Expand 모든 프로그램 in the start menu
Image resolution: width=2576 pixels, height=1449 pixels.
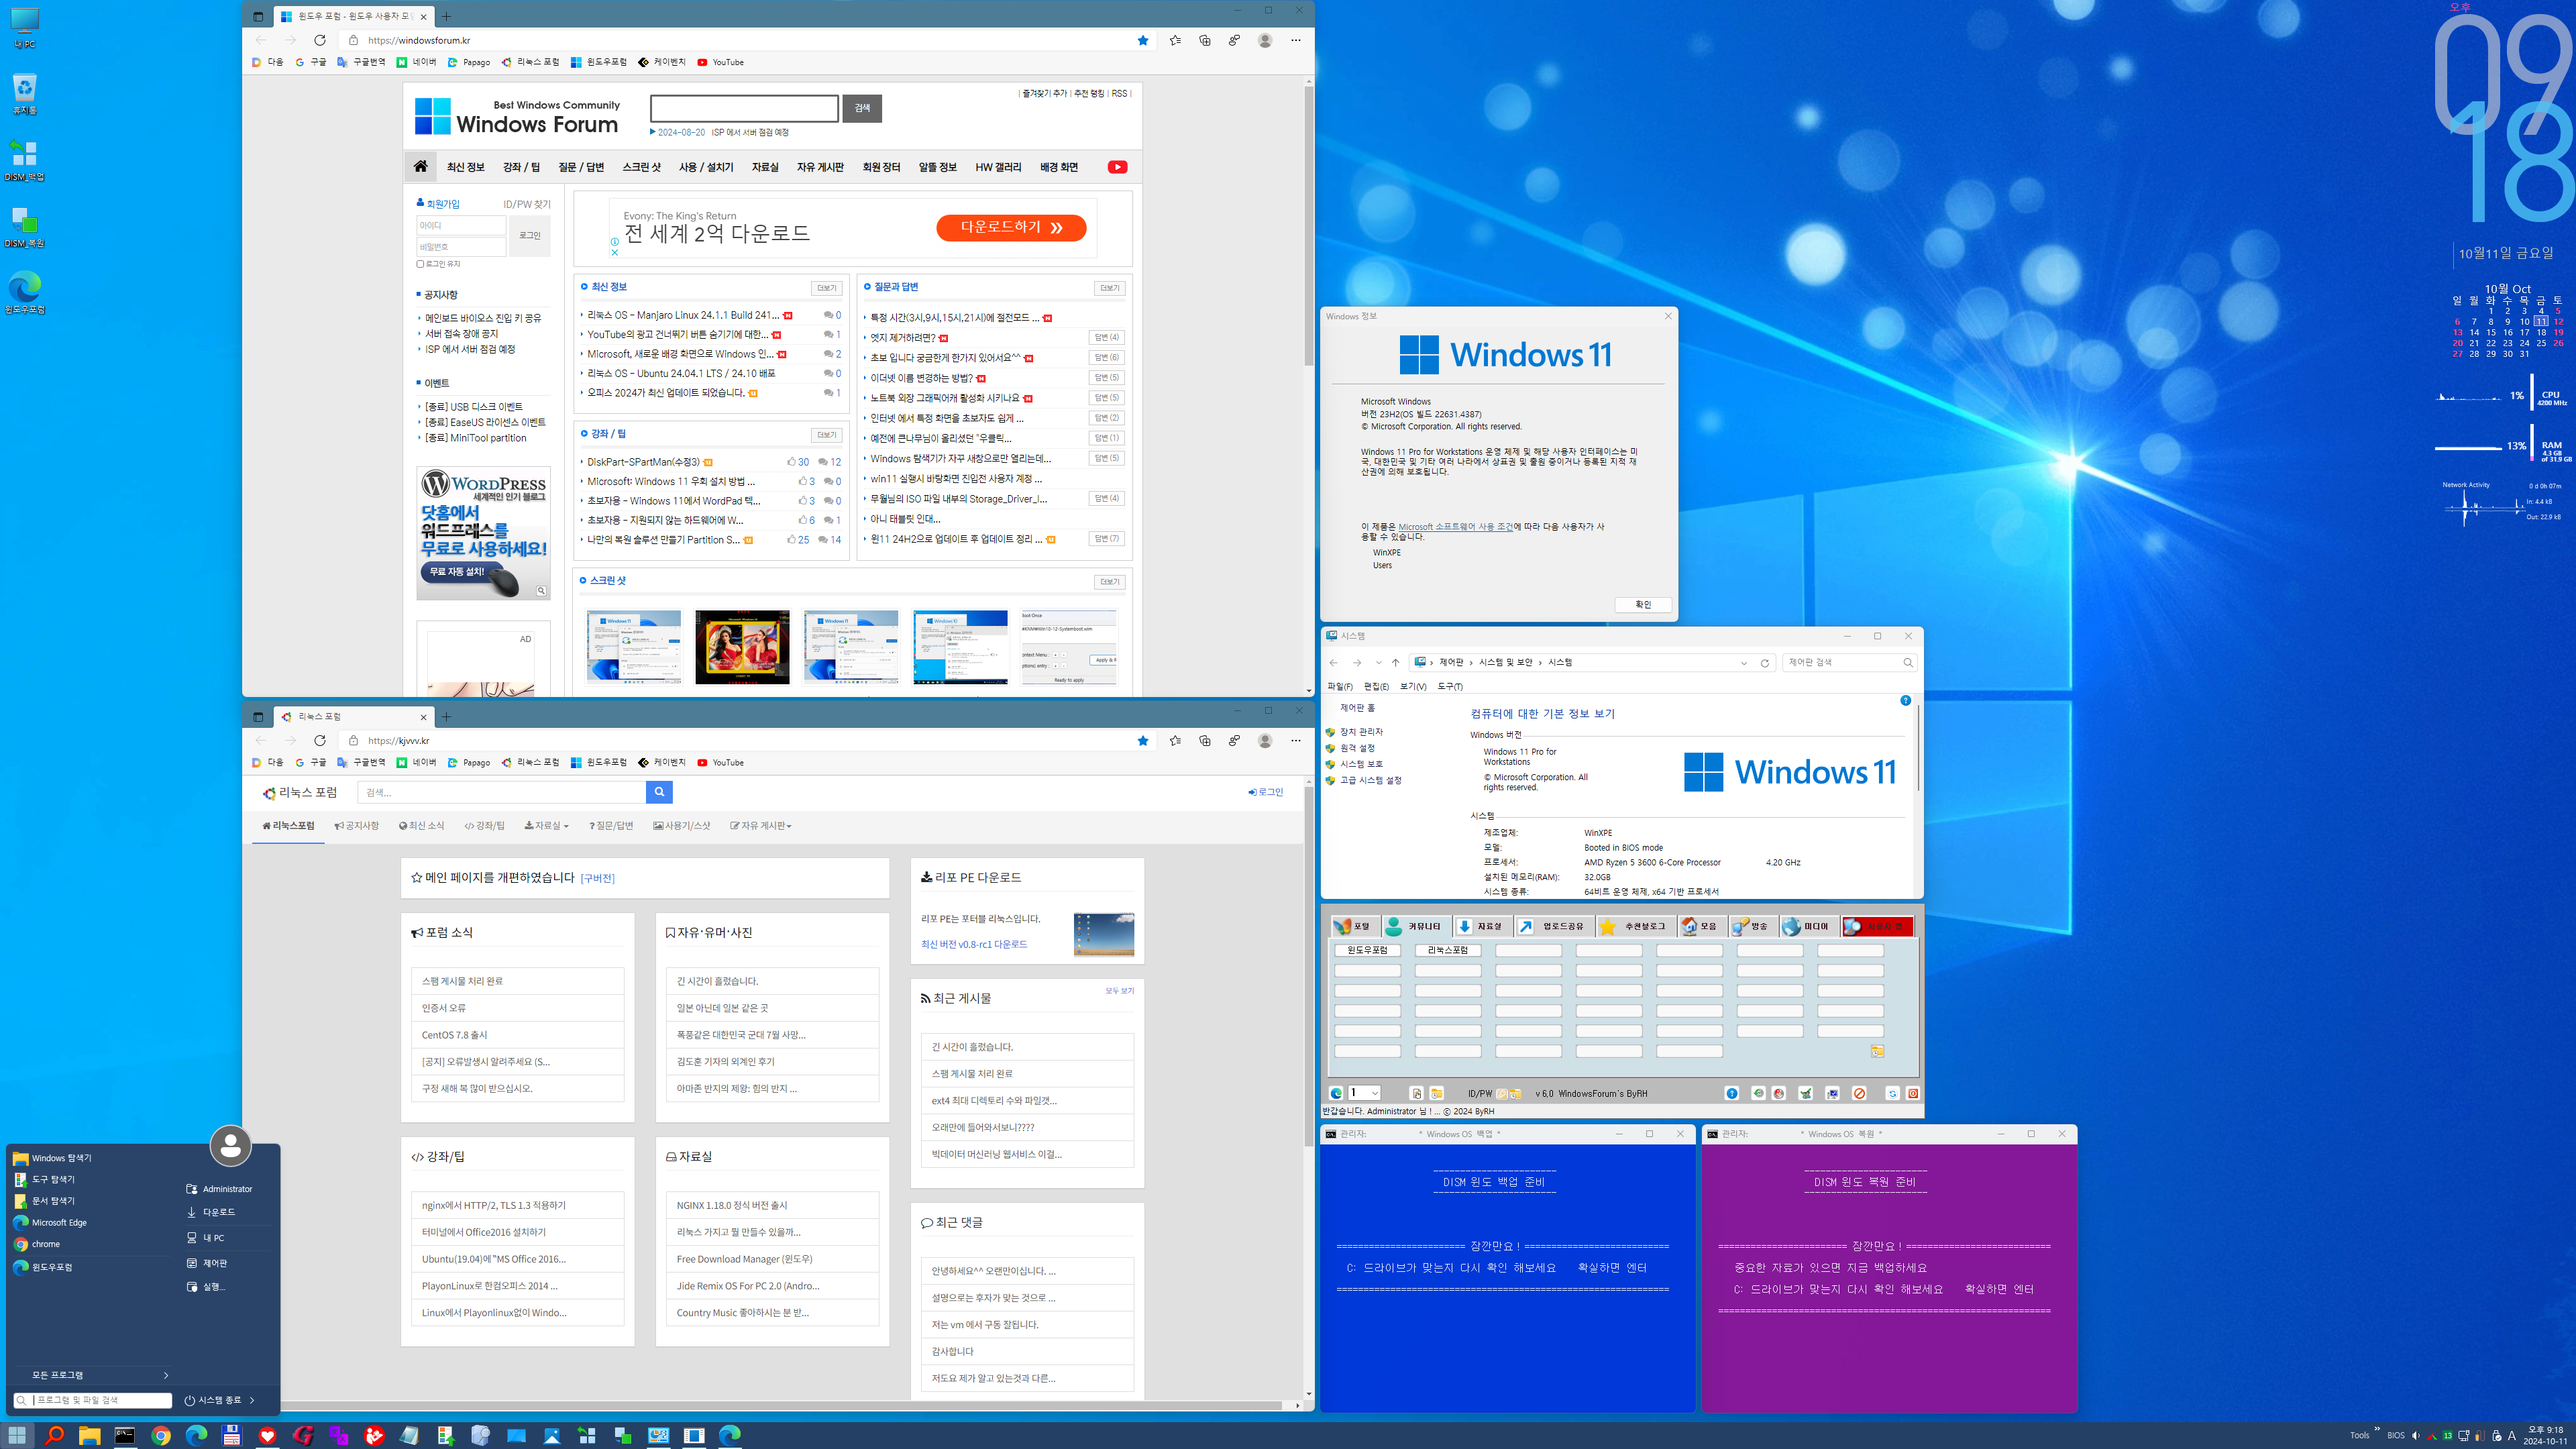[x=92, y=1375]
